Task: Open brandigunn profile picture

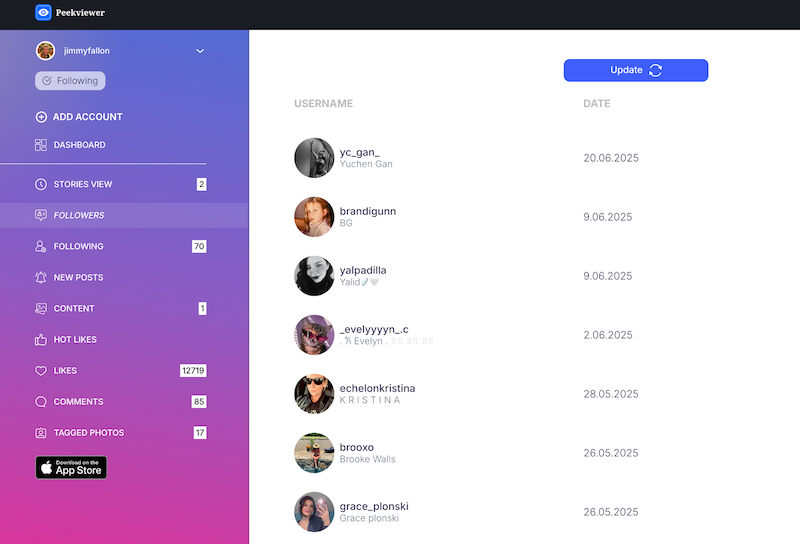Action: tap(314, 217)
